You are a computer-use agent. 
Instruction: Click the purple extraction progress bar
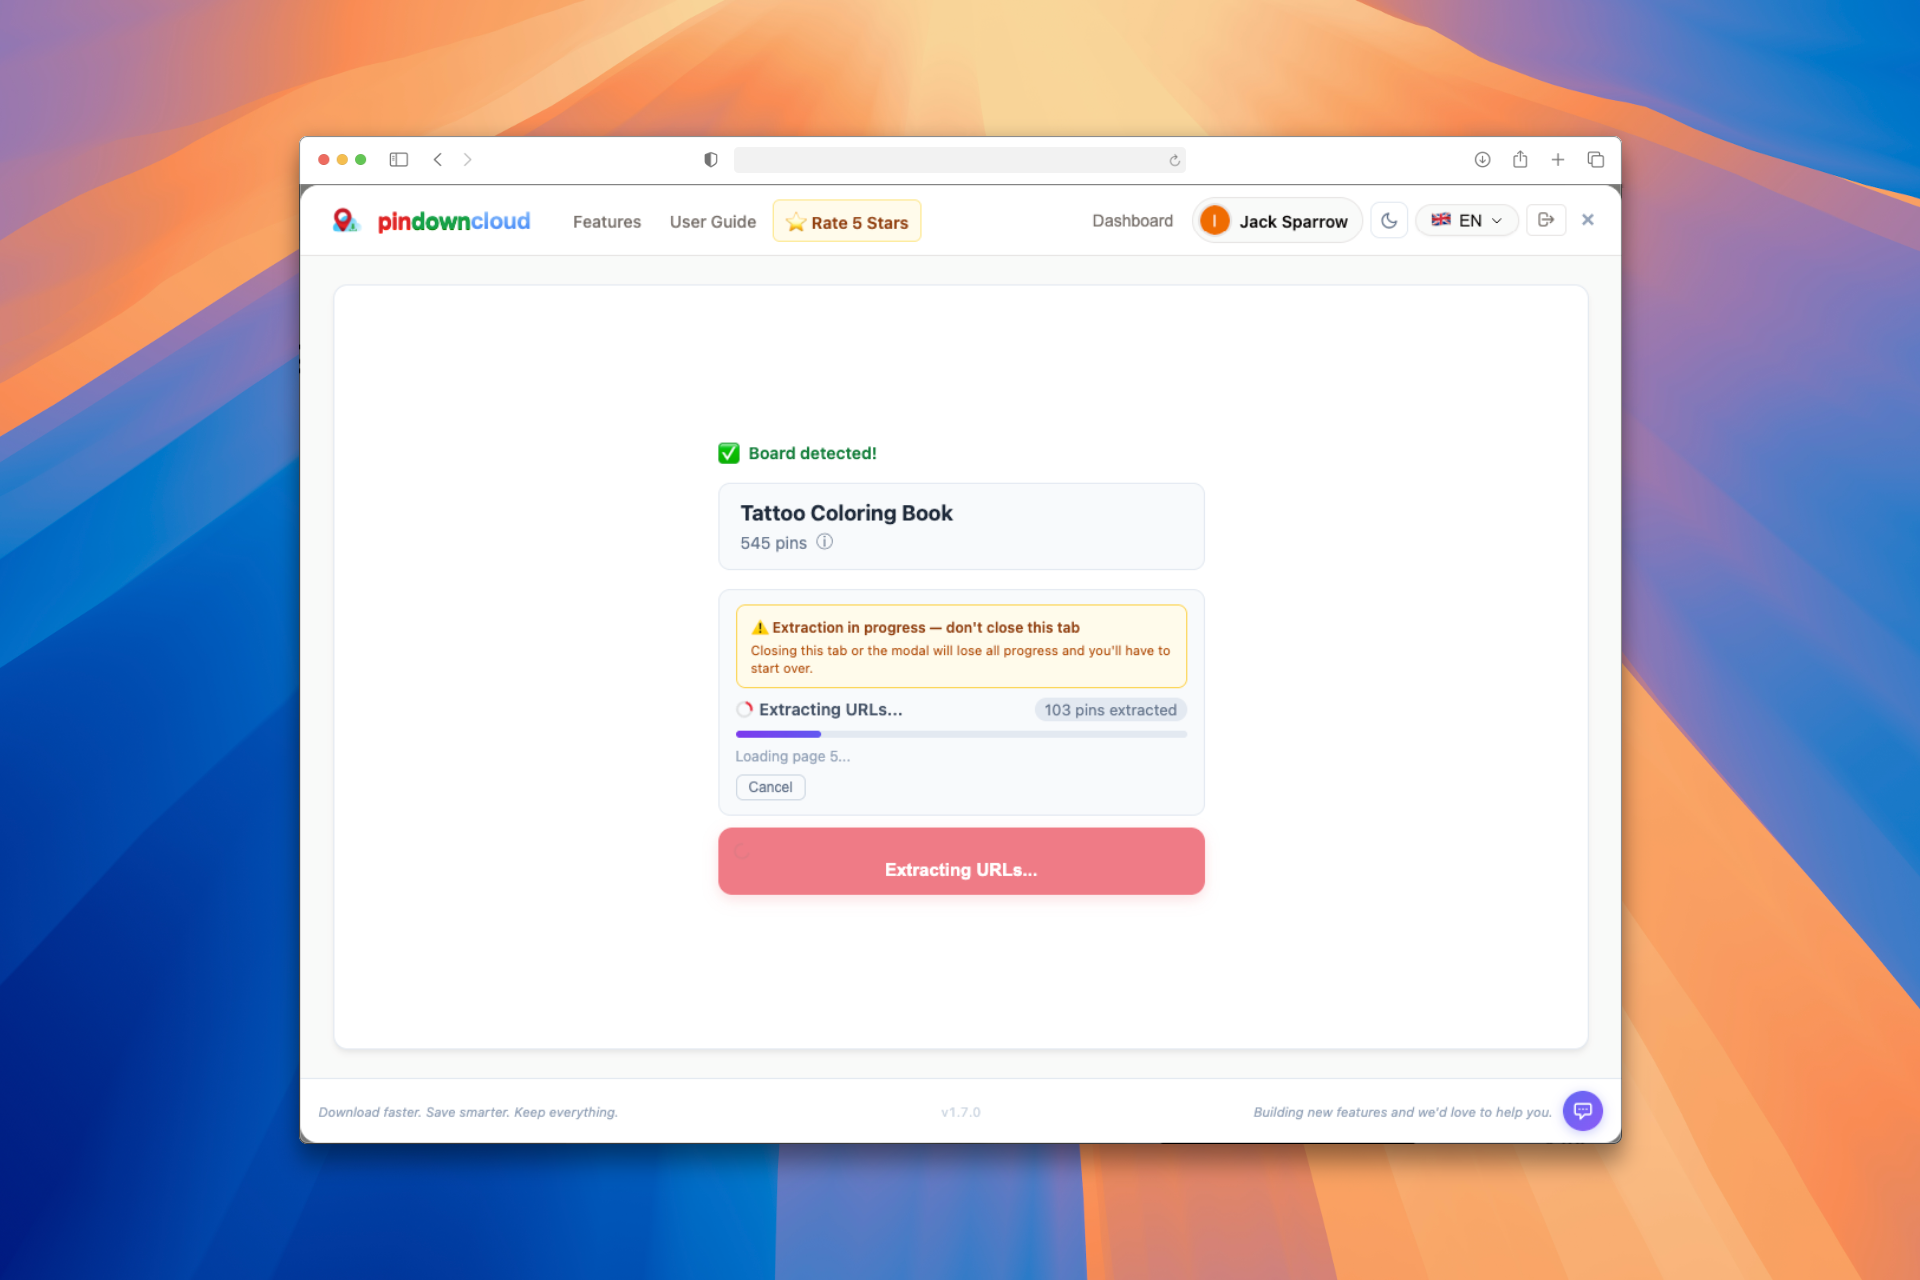(x=778, y=733)
